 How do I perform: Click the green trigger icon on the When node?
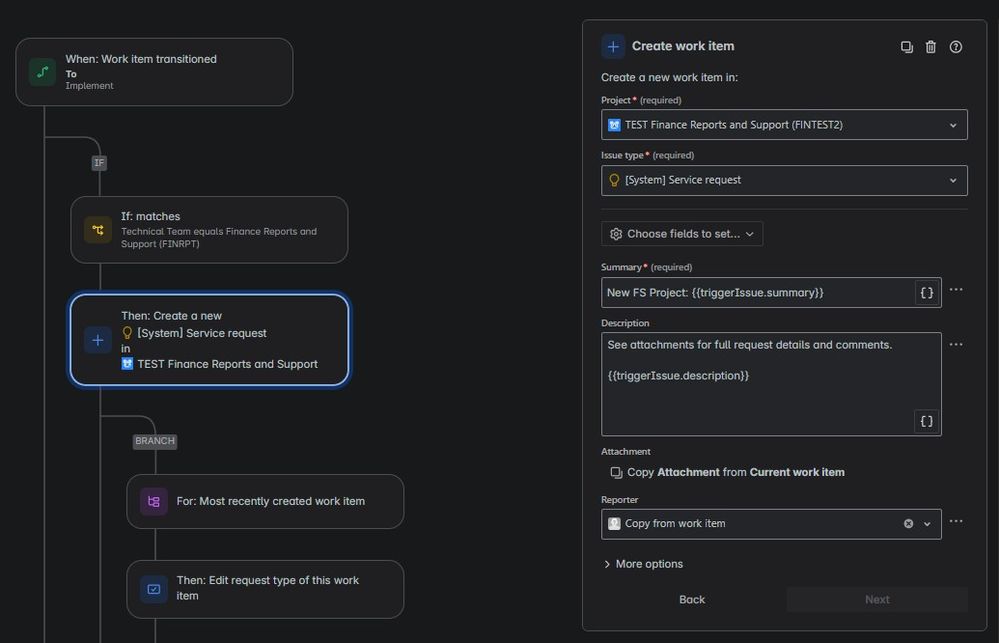41,71
